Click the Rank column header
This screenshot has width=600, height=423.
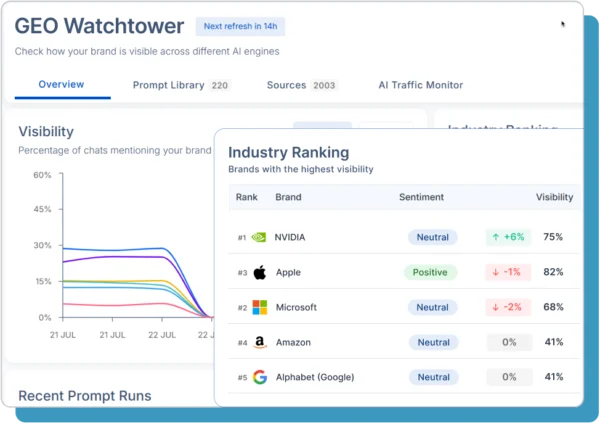pos(246,197)
